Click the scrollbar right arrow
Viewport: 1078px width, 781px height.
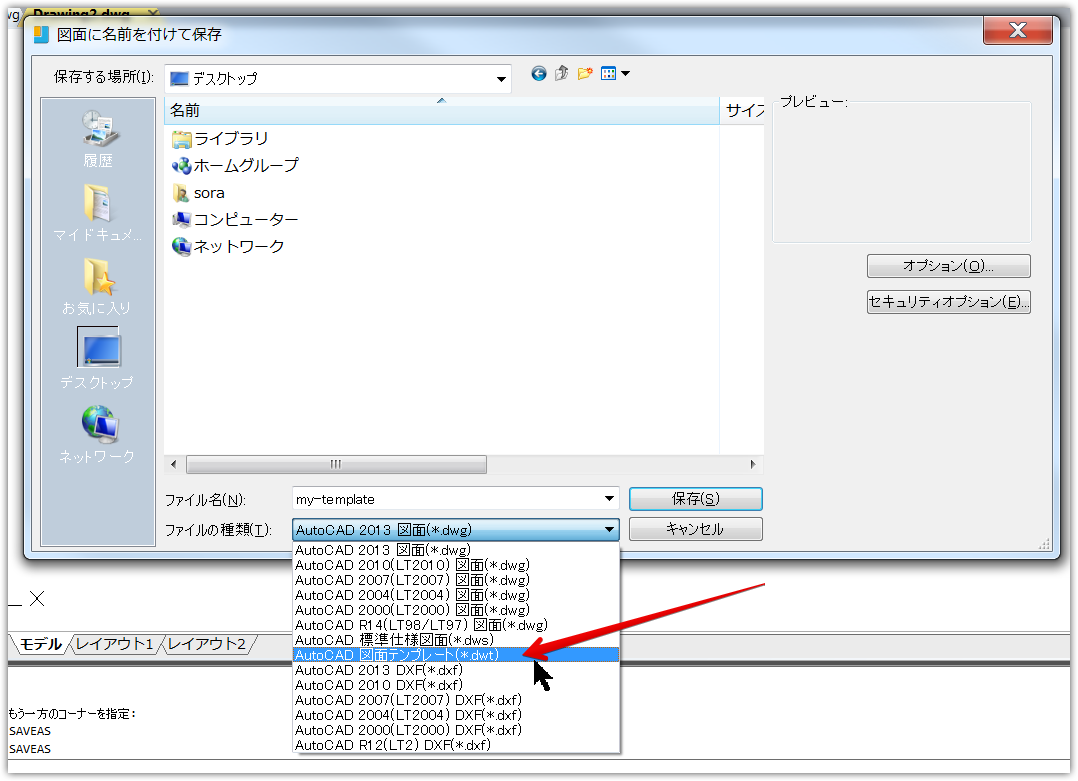point(753,465)
